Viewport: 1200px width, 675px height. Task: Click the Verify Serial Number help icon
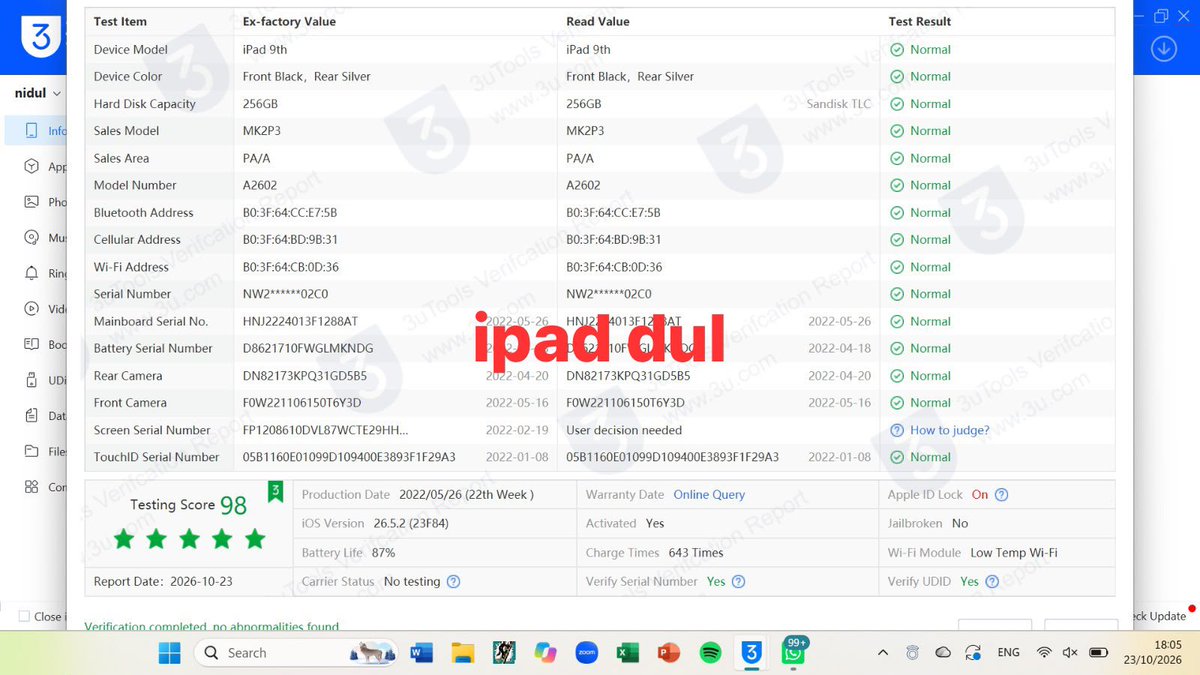[738, 582]
